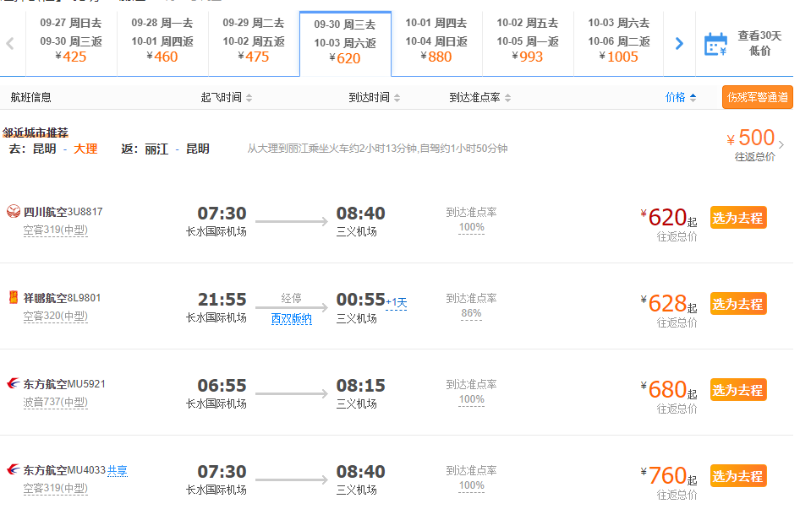The width and height of the screenshot is (800, 520).
Task: Click 西双版纳 stopover link
Action: coord(291,319)
